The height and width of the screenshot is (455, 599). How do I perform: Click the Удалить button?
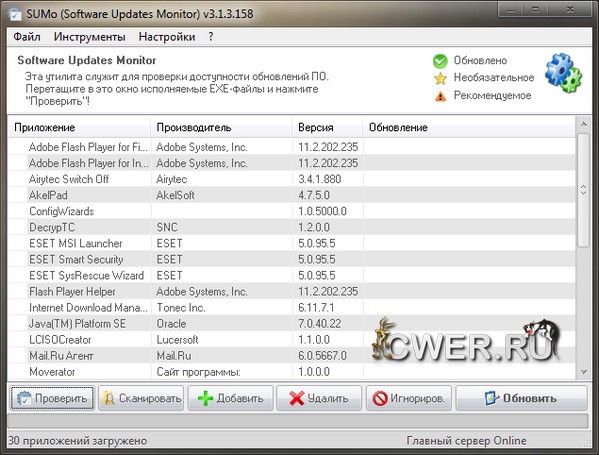(319, 398)
